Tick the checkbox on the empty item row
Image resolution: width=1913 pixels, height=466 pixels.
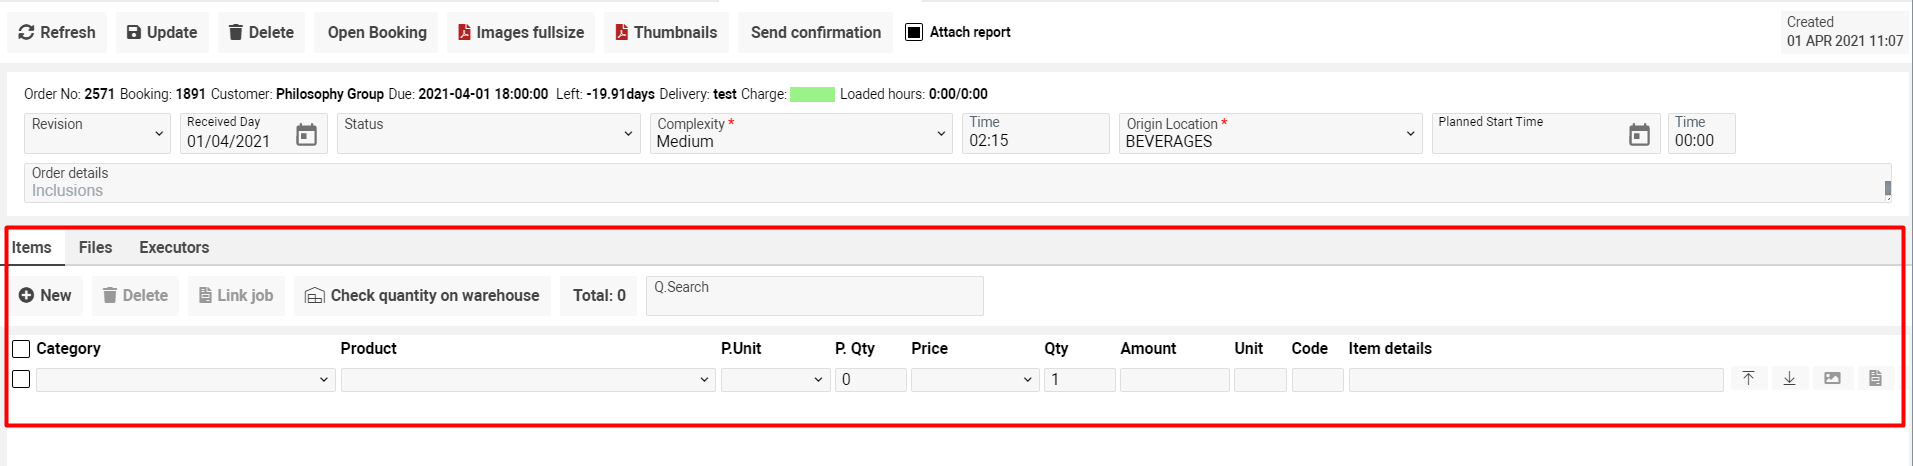(21, 379)
